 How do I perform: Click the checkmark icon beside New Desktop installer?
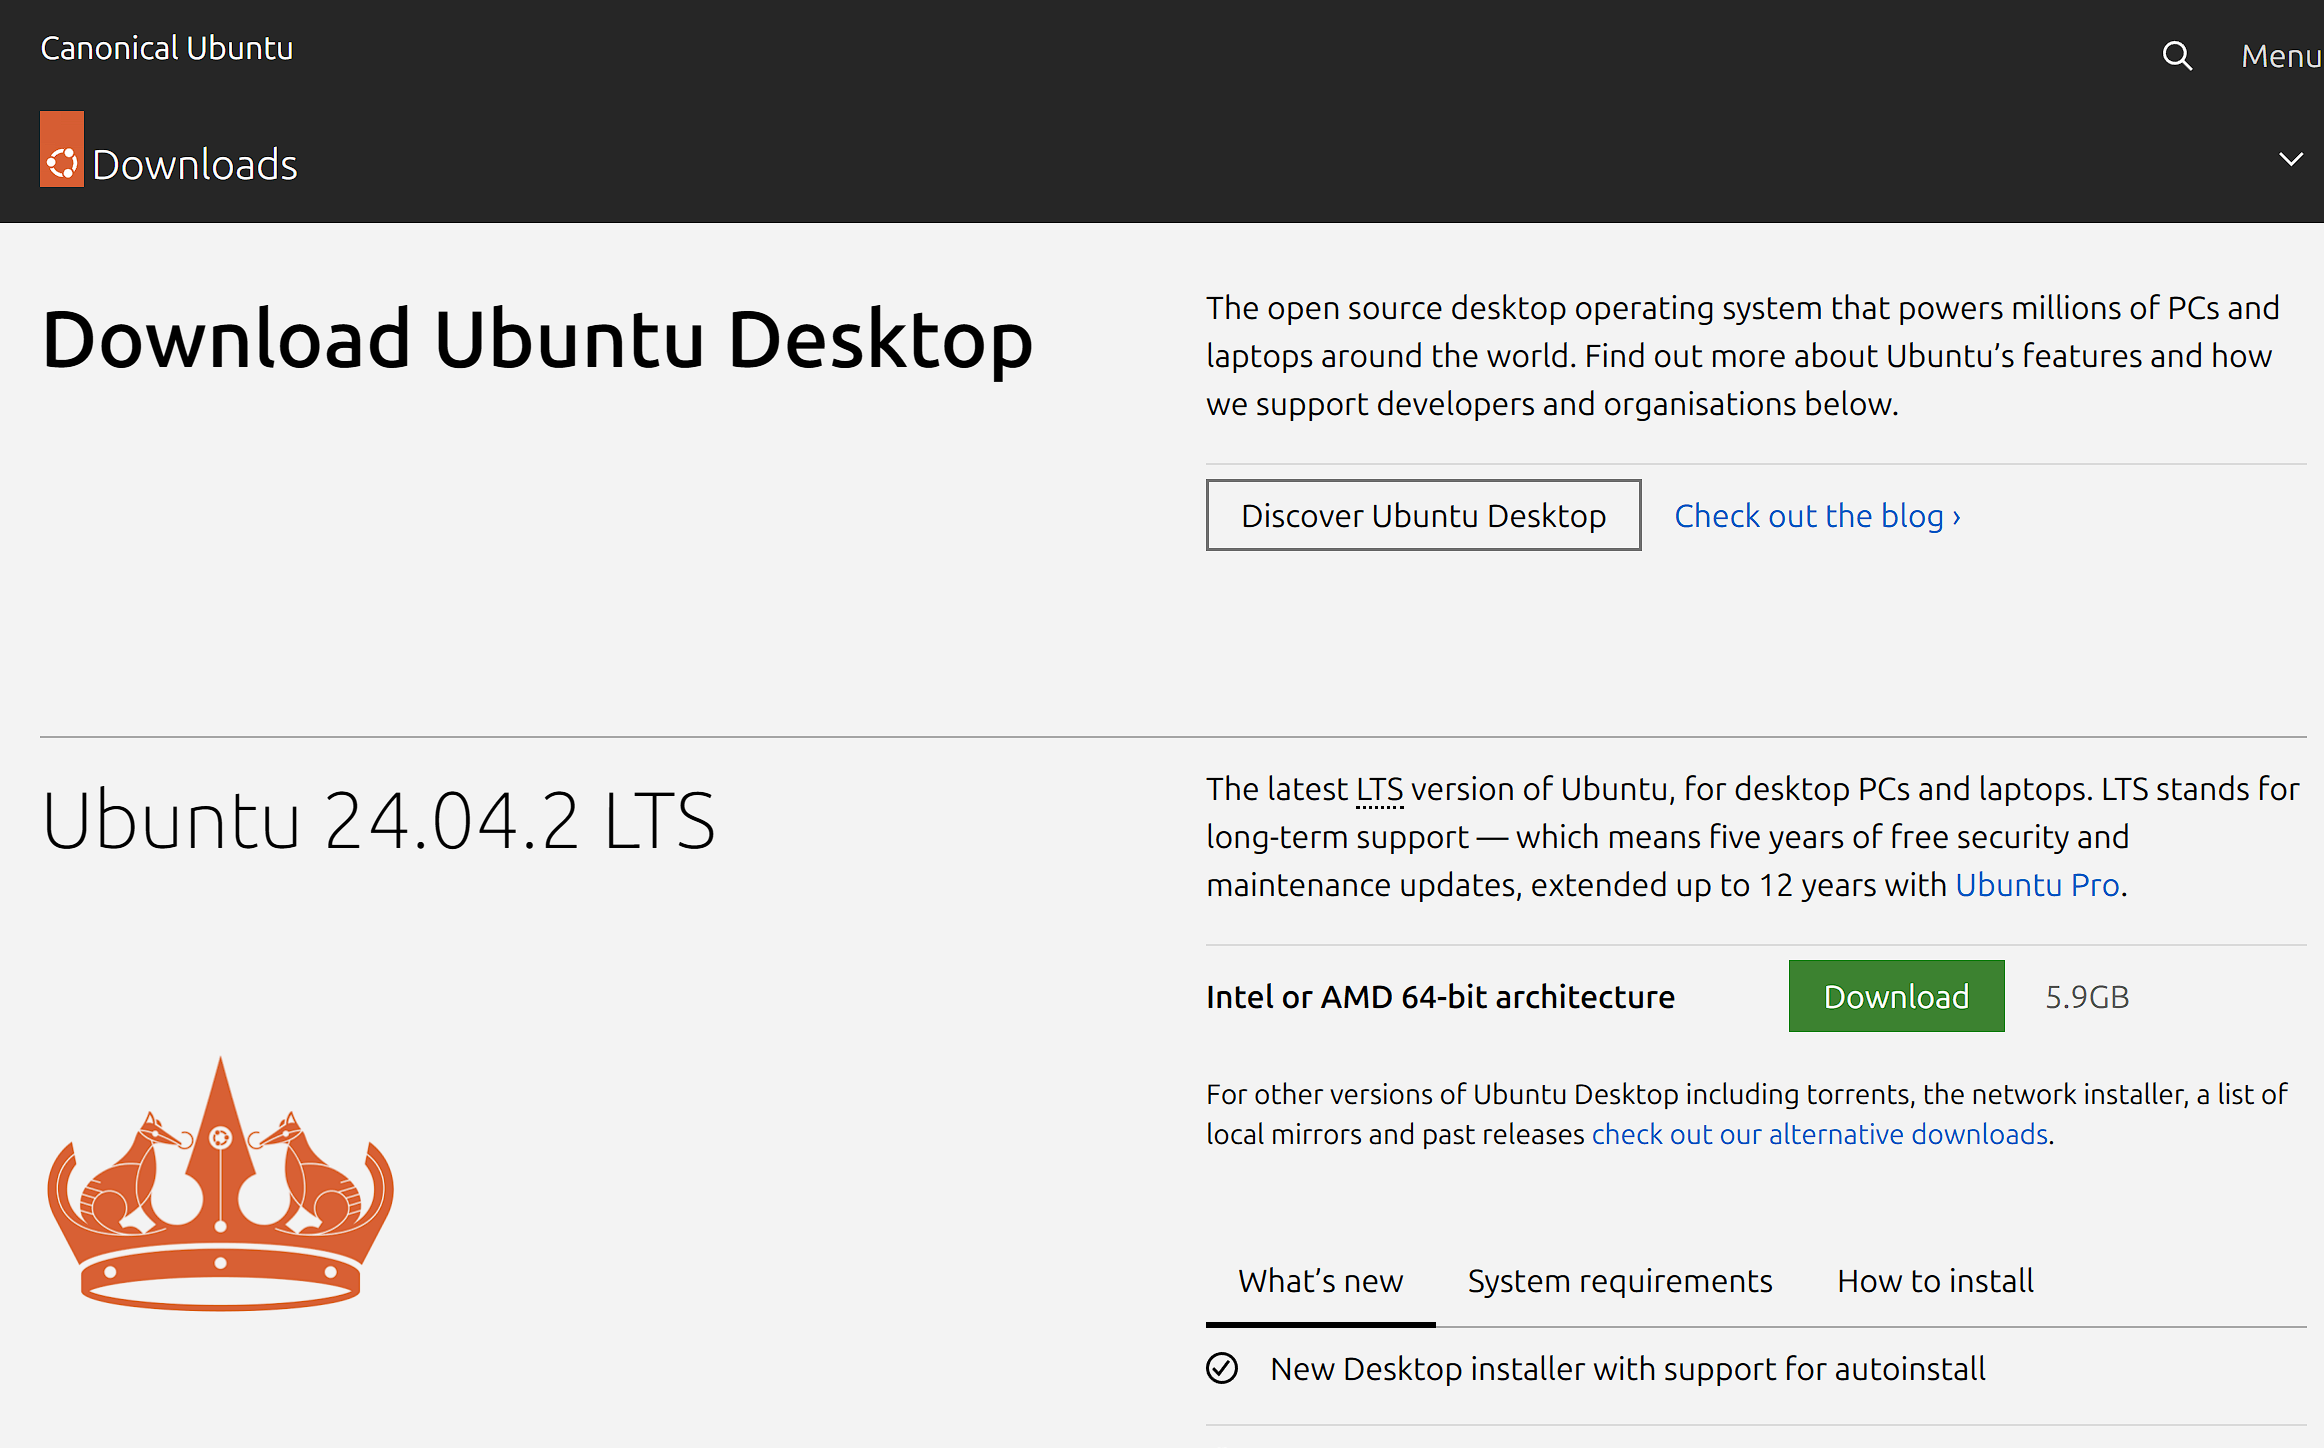(1222, 1368)
